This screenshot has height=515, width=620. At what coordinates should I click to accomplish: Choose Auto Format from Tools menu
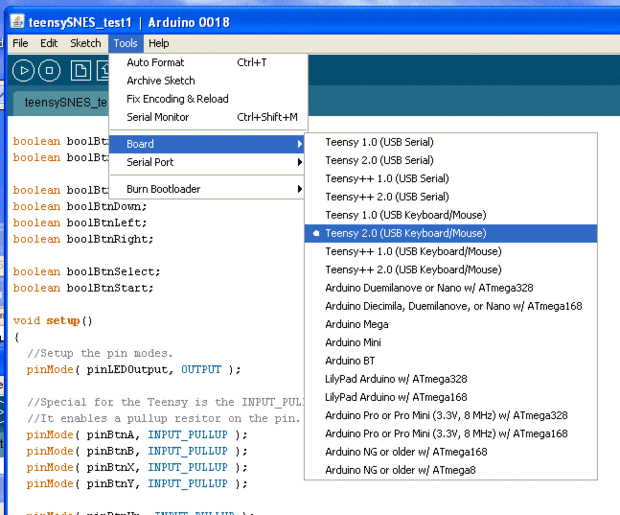208,62
